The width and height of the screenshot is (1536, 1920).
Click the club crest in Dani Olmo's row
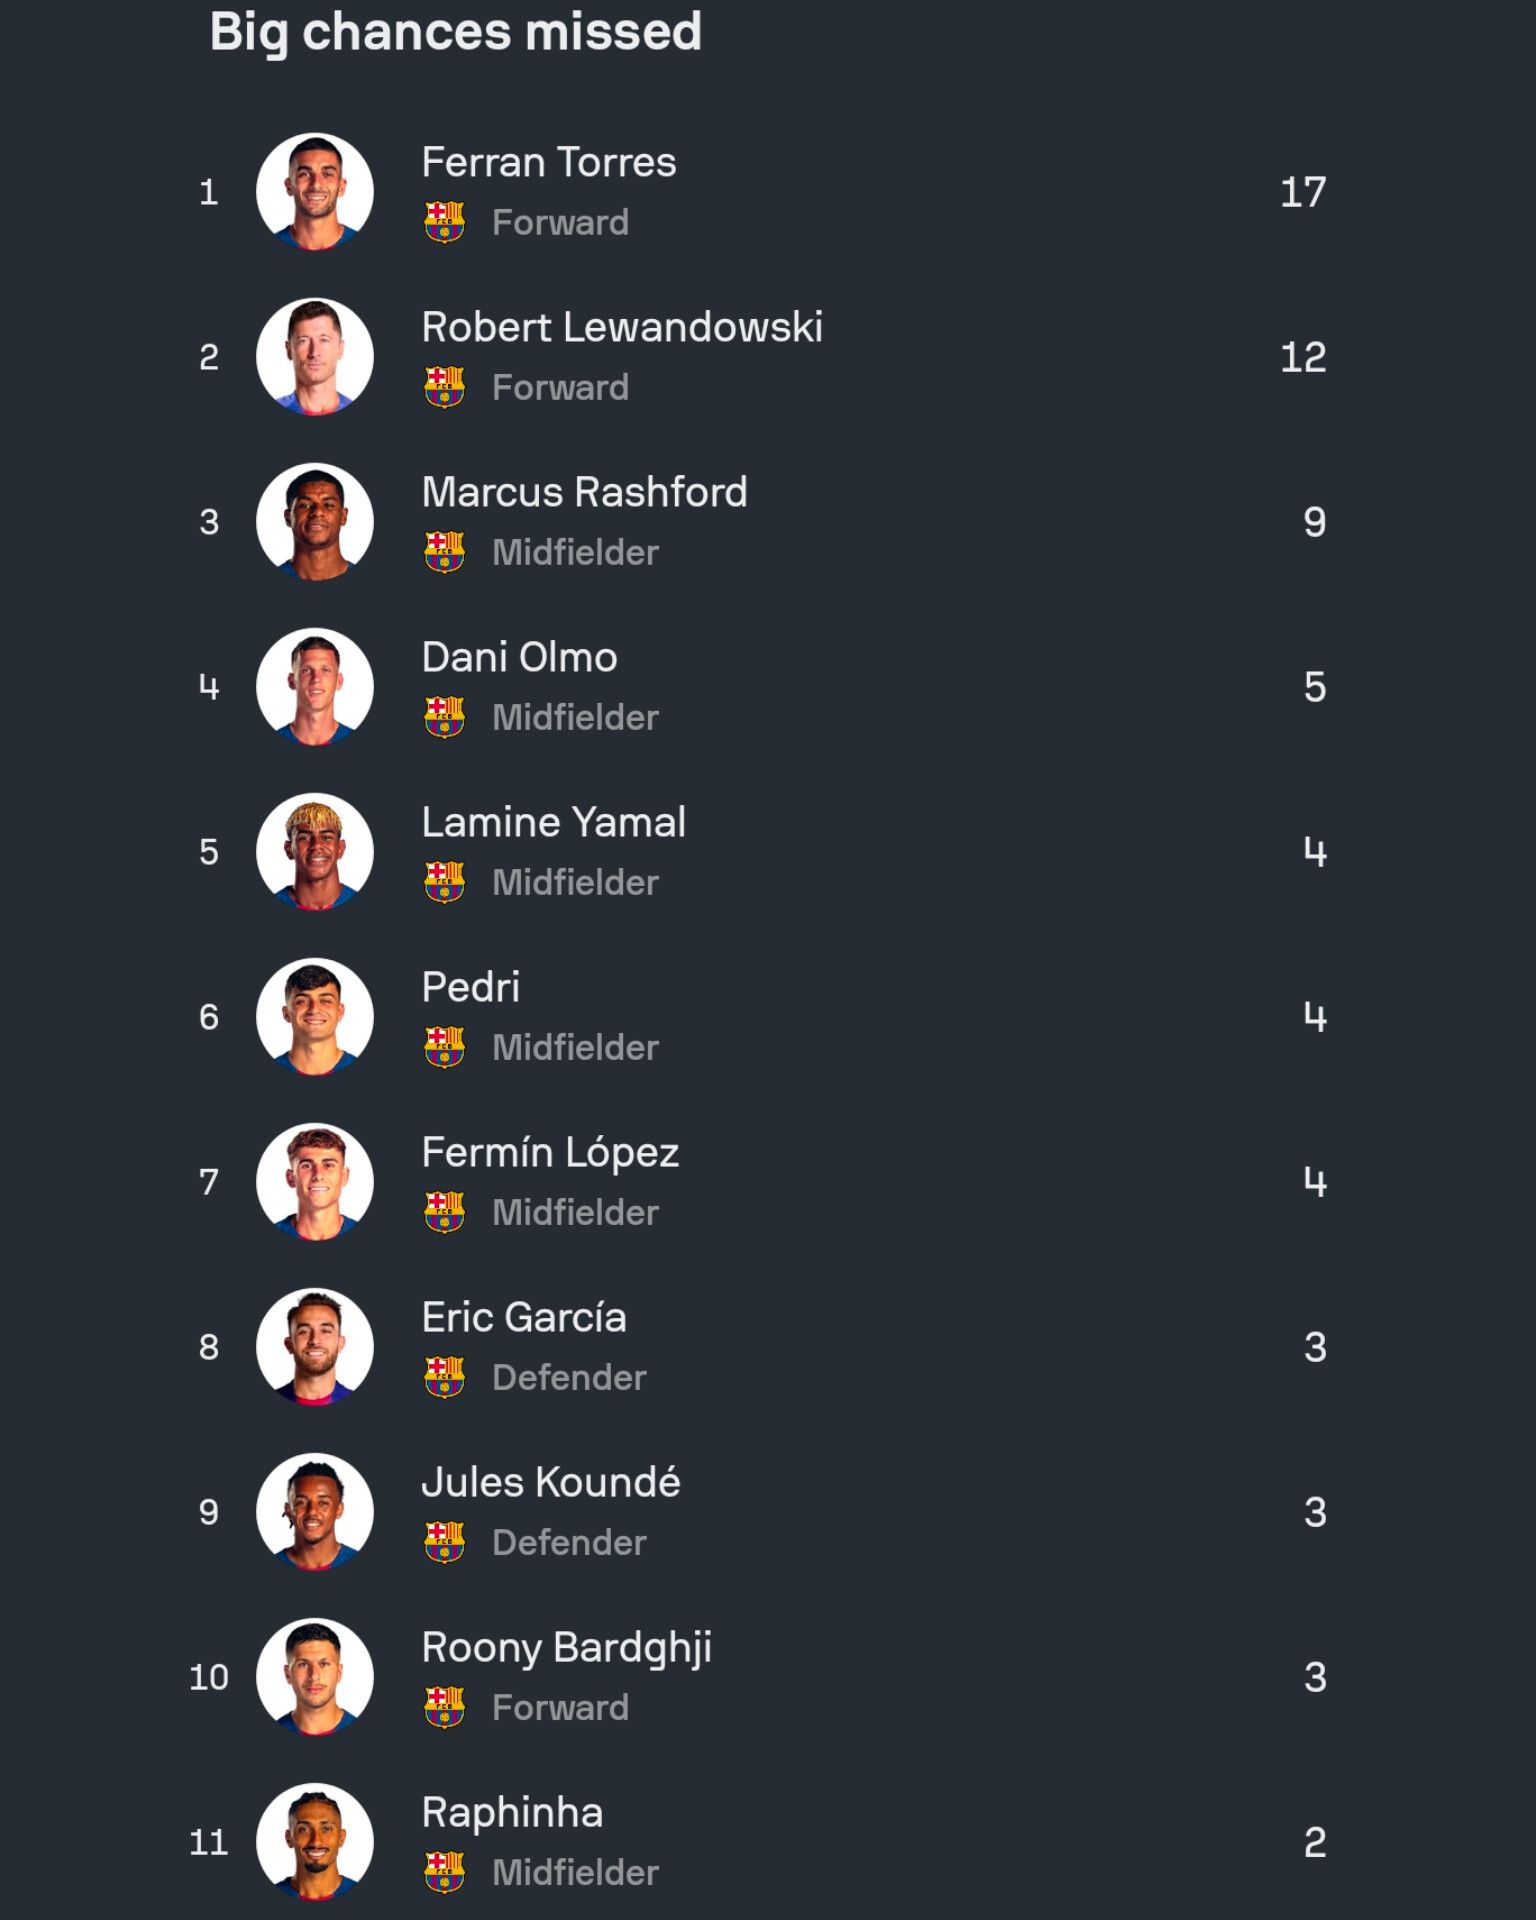(x=444, y=717)
